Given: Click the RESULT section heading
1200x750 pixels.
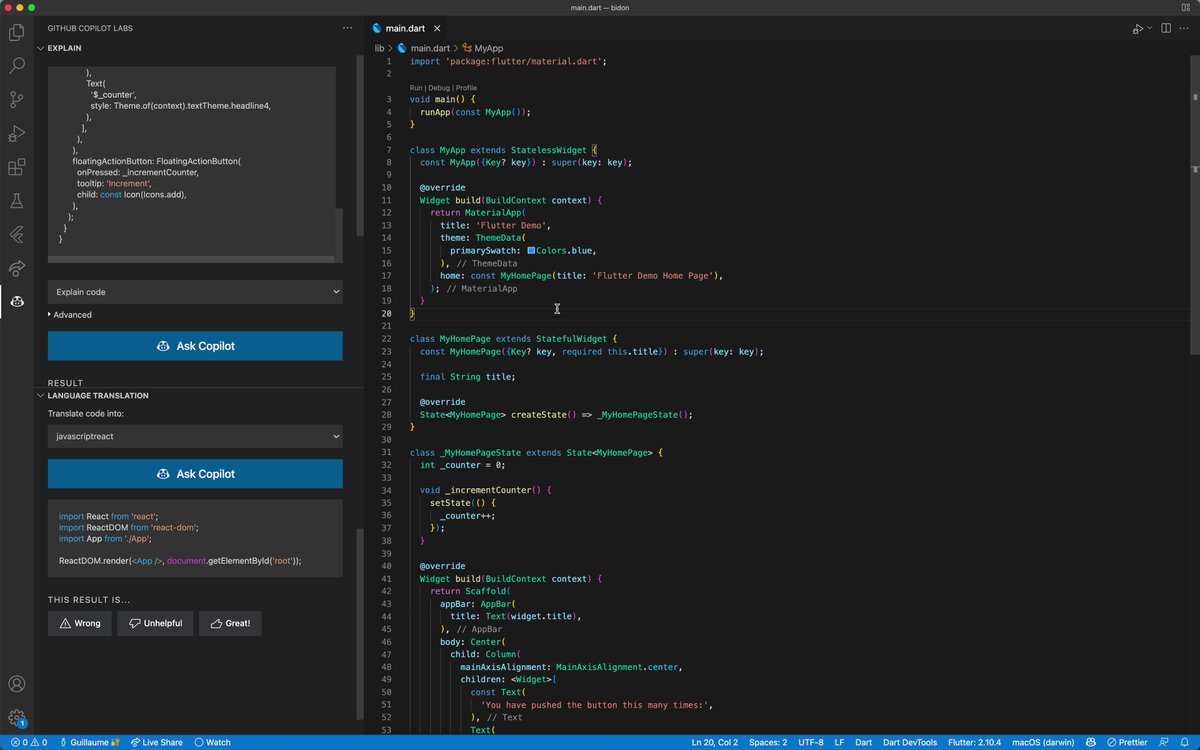Looking at the screenshot, I should (x=66, y=383).
